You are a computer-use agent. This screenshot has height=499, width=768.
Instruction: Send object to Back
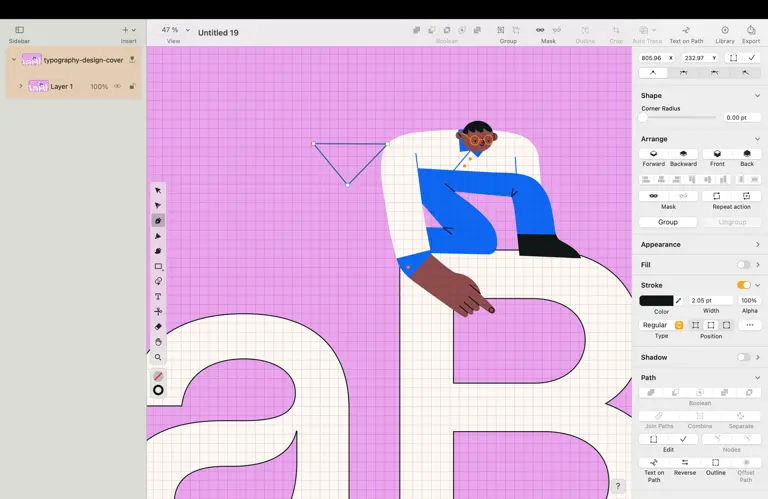(x=747, y=154)
